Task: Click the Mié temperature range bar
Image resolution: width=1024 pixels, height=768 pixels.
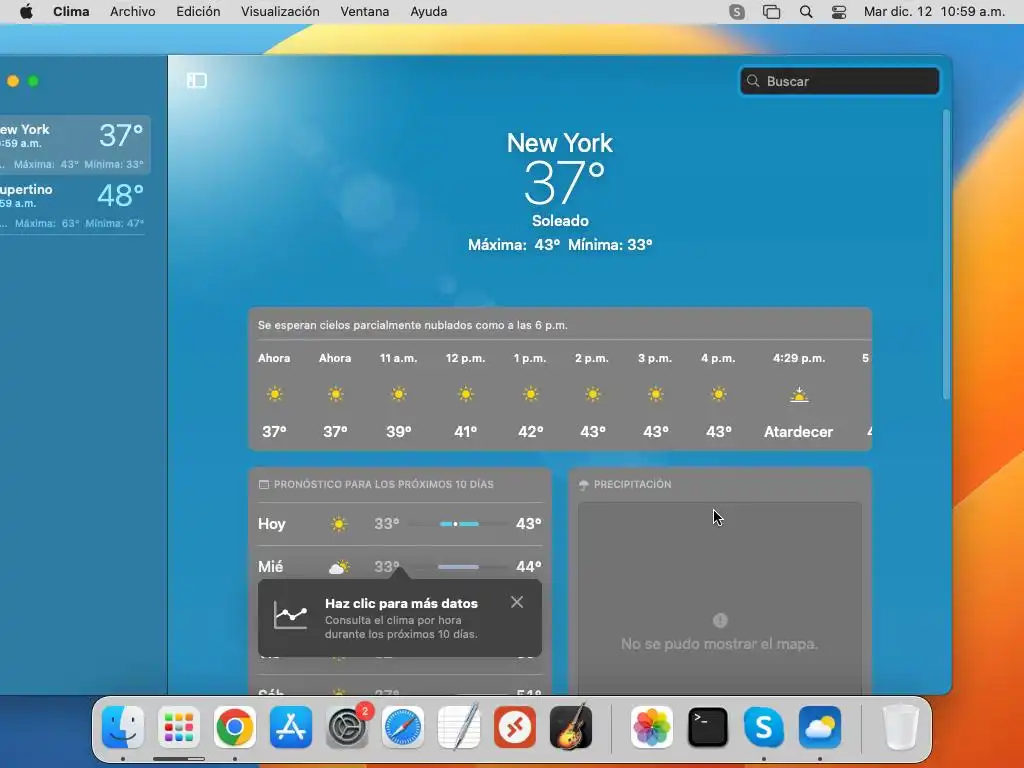Action: tap(459, 567)
